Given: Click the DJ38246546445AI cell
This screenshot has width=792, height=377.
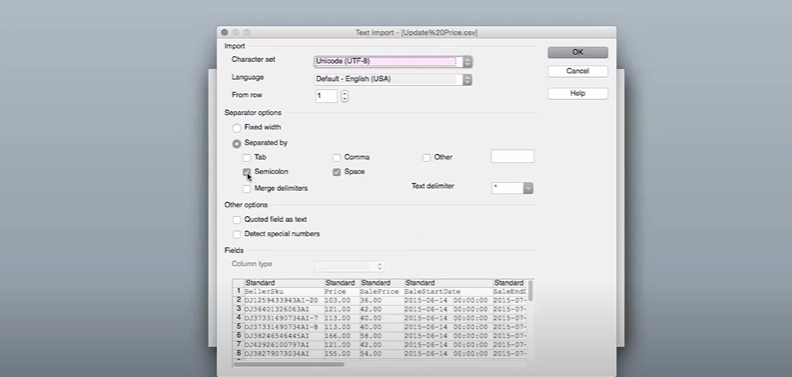Looking at the screenshot, I should point(284,336).
